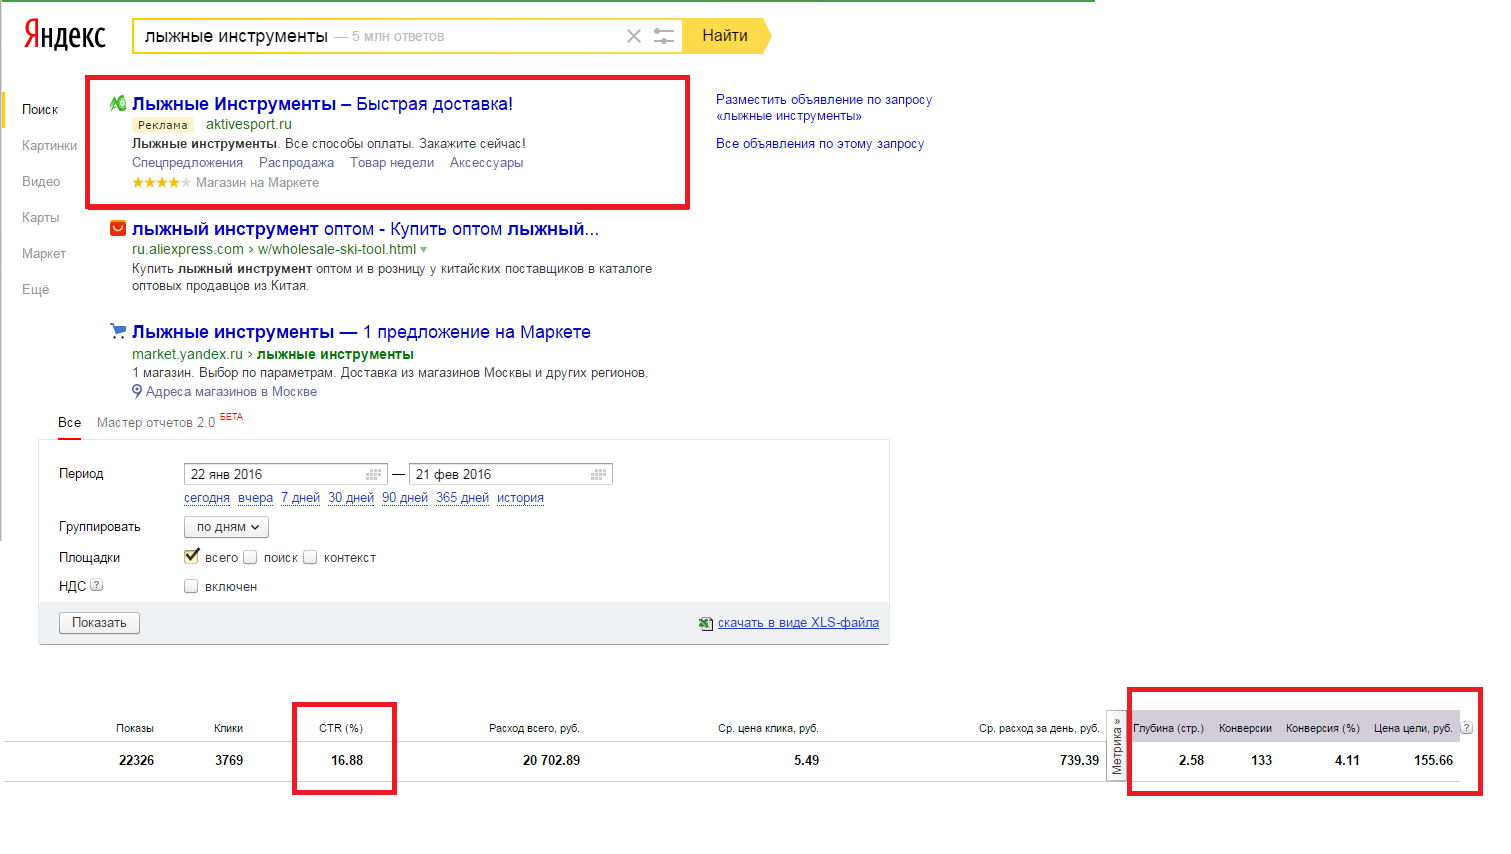Viewport: 1511px width, 854px height.
Task: Toggle the всего checkbox
Action: 192,556
